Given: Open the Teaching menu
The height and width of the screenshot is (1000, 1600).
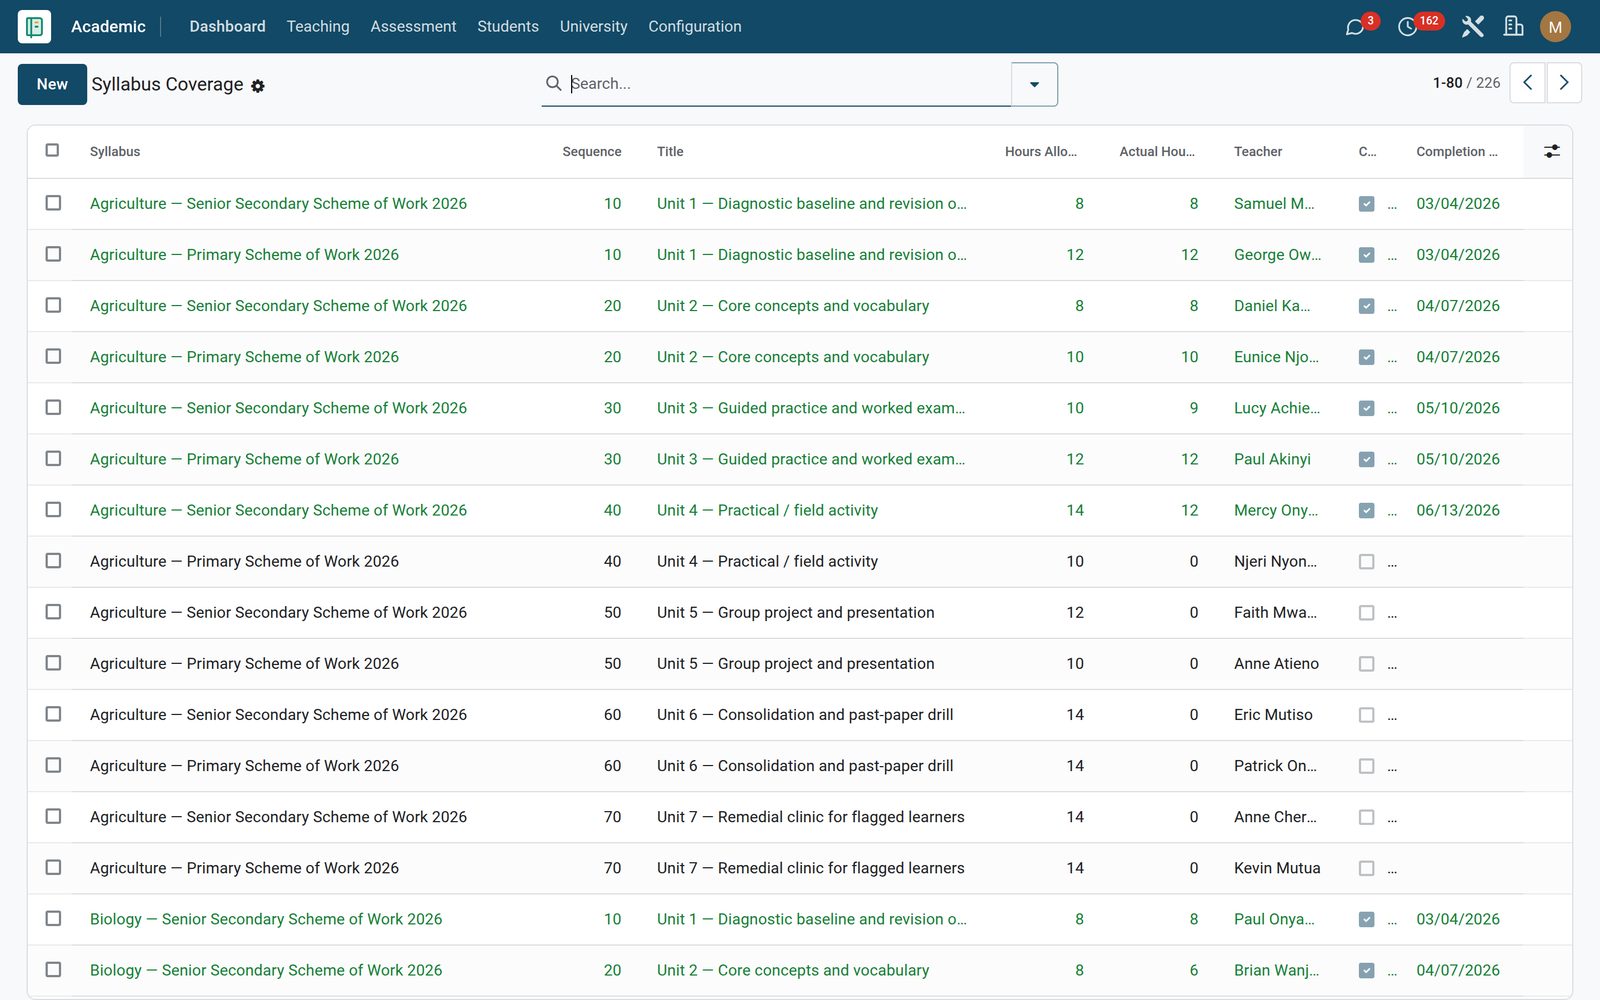Looking at the screenshot, I should [x=318, y=27].
